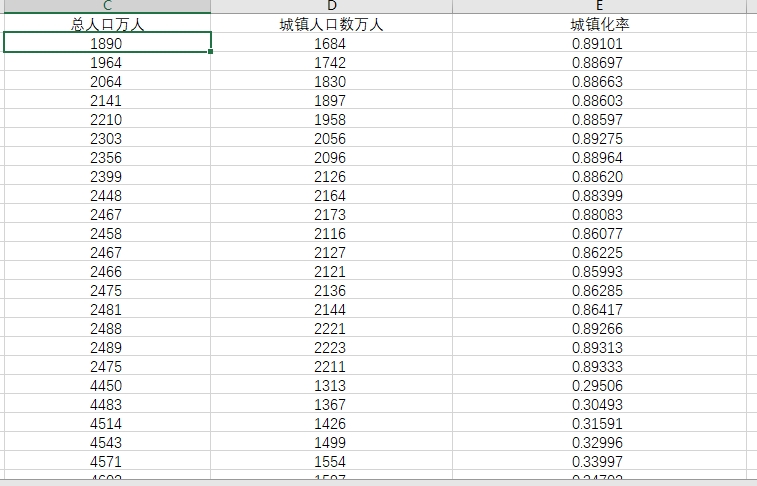Select column D header
757x486 pixels.
tap(332, 6)
